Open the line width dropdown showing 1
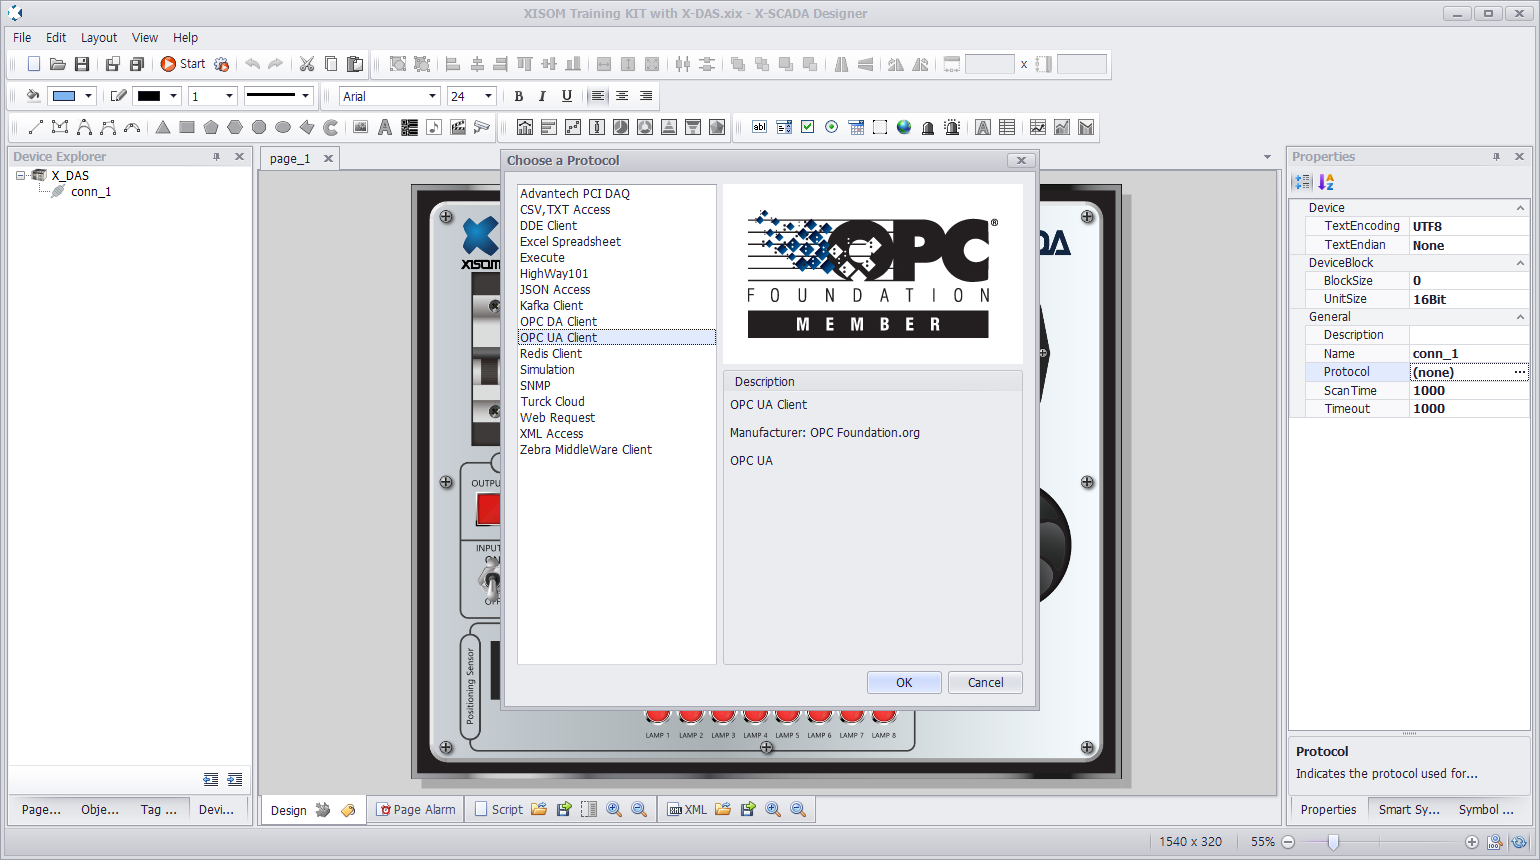Image resolution: width=1540 pixels, height=860 pixels. point(229,96)
